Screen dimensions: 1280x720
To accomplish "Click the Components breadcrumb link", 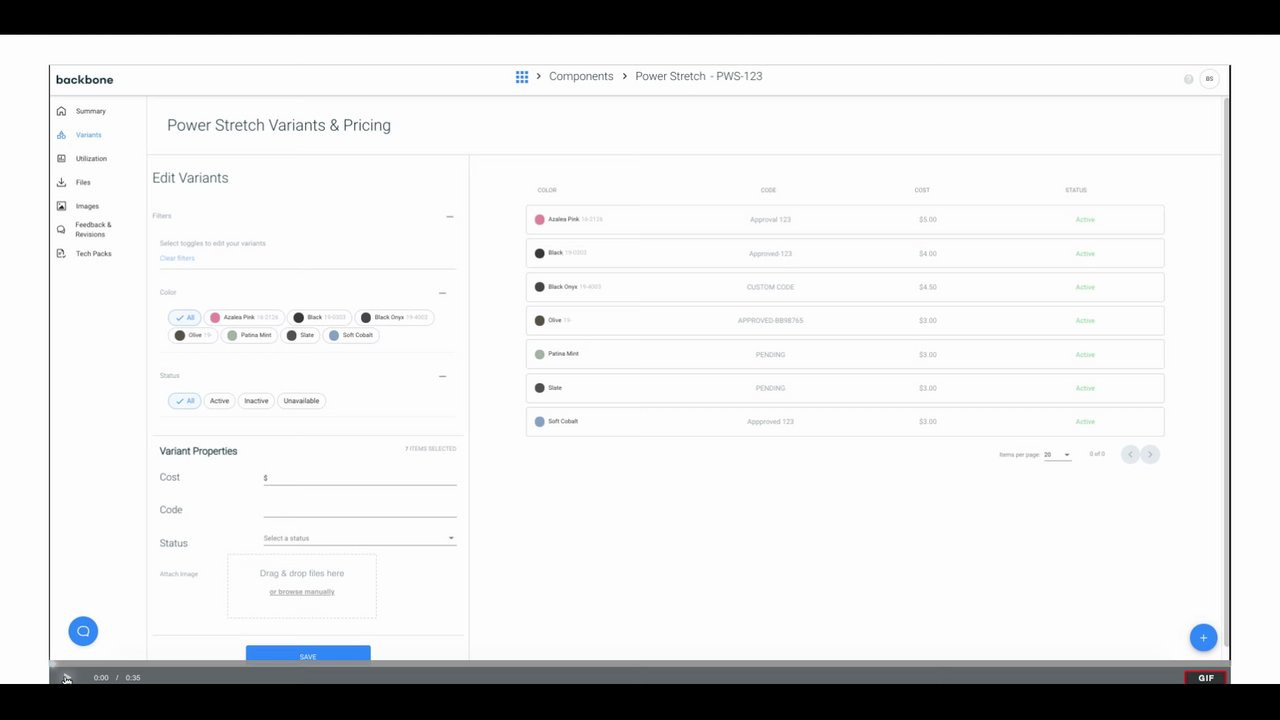I will pyautogui.click(x=581, y=76).
